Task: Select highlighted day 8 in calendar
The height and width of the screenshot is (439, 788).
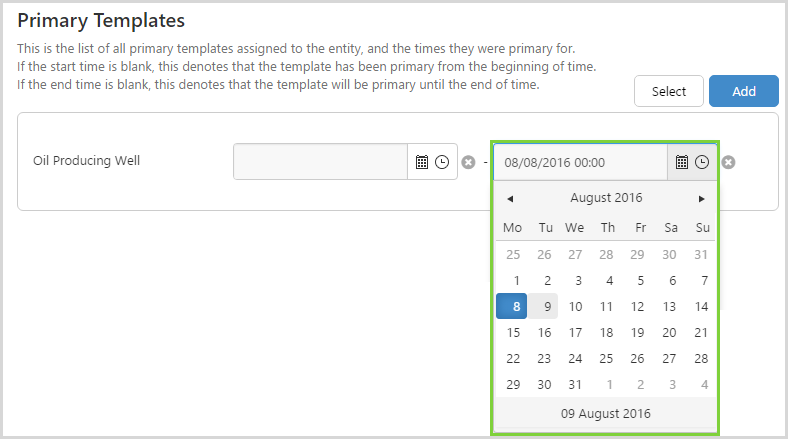Action: point(512,307)
